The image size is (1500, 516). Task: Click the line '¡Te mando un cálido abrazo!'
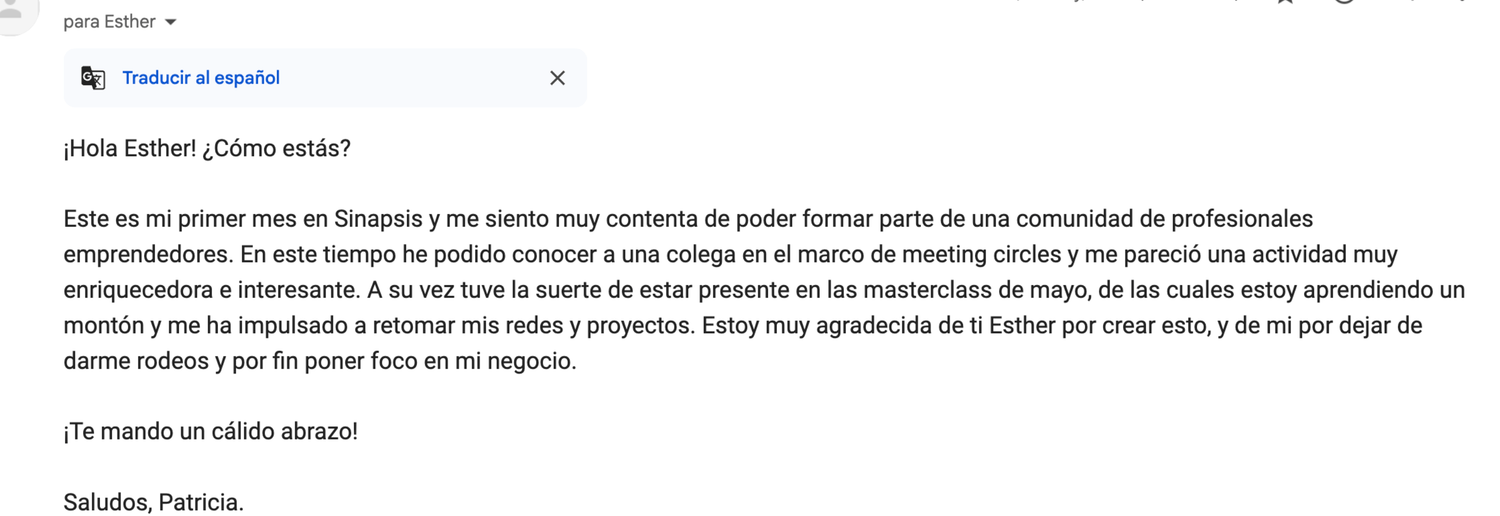(x=211, y=433)
